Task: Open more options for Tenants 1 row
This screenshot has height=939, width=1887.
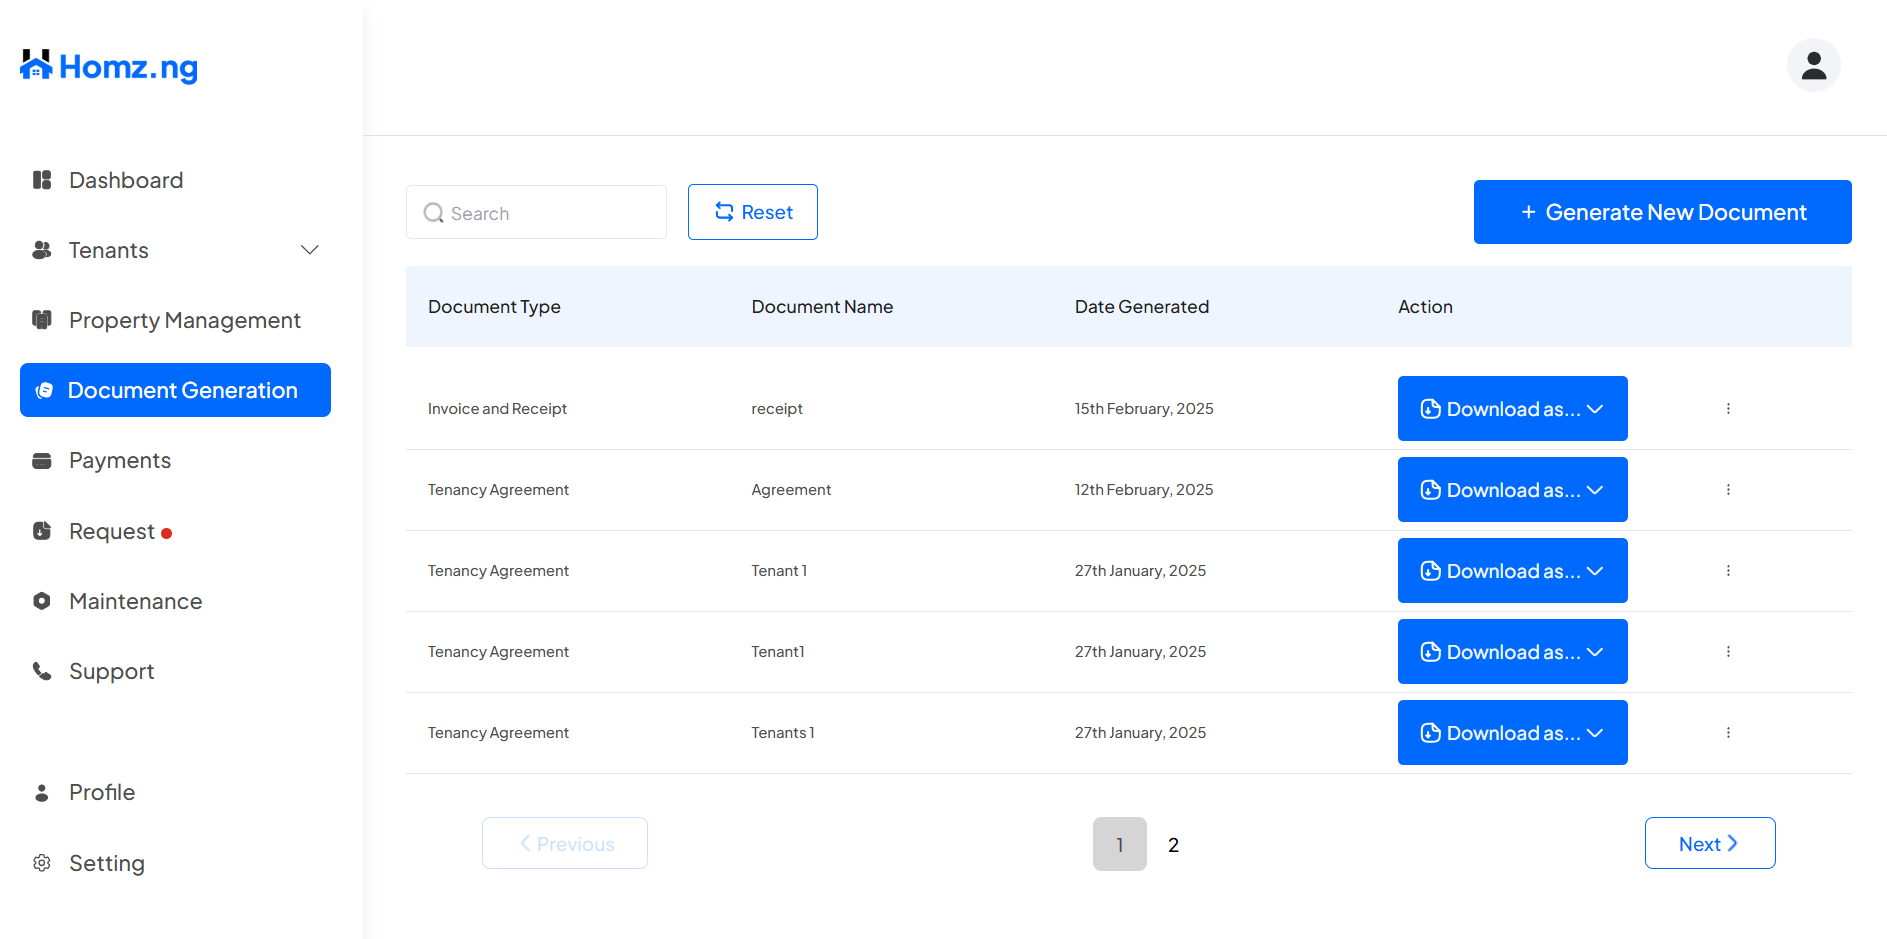Action: coord(1728,733)
